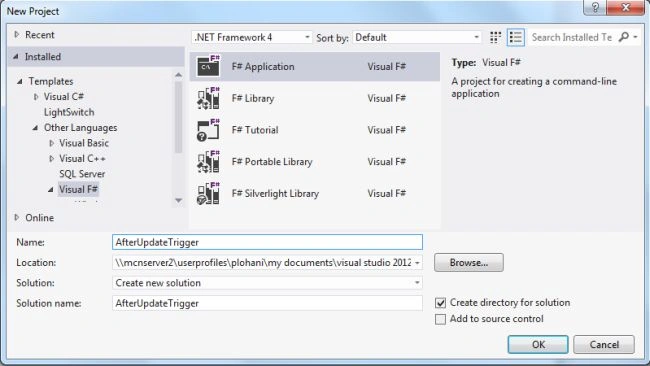
Task: Open search options dropdown arrow
Action: (x=635, y=37)
